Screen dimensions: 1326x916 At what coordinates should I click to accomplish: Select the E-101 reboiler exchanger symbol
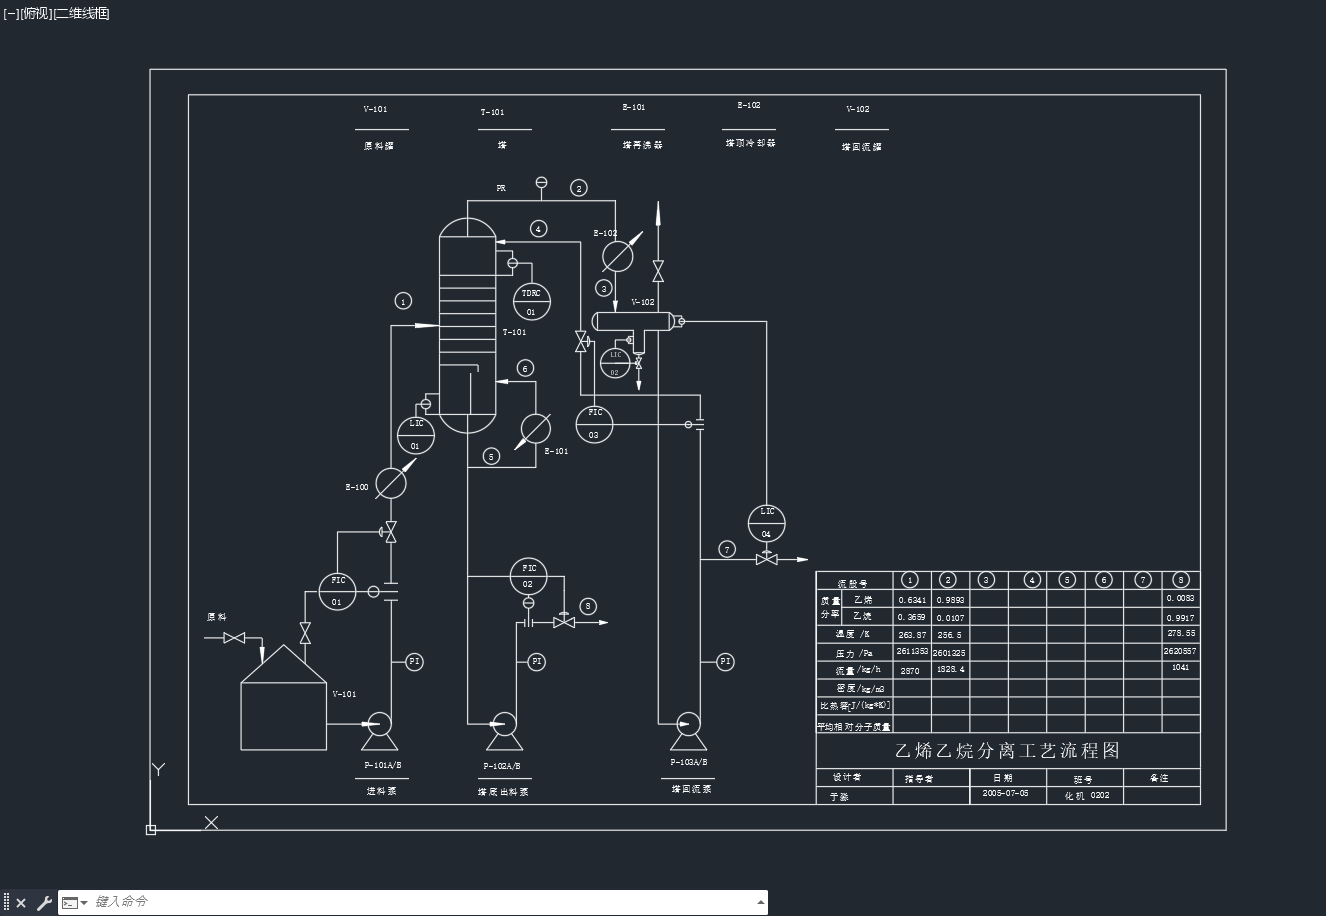coord(535,429)
